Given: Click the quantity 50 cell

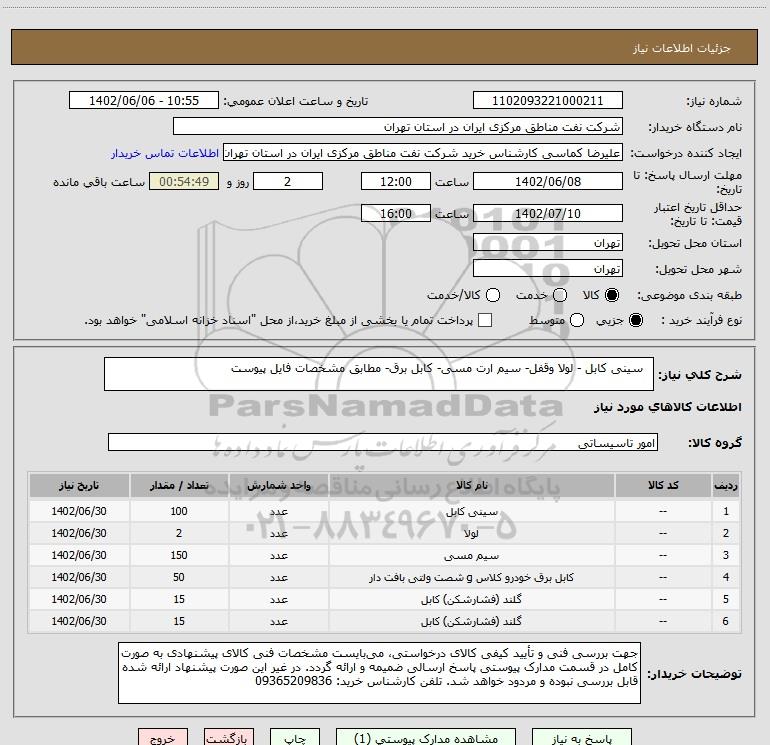Looking at the screenshot, I should 179,577.
